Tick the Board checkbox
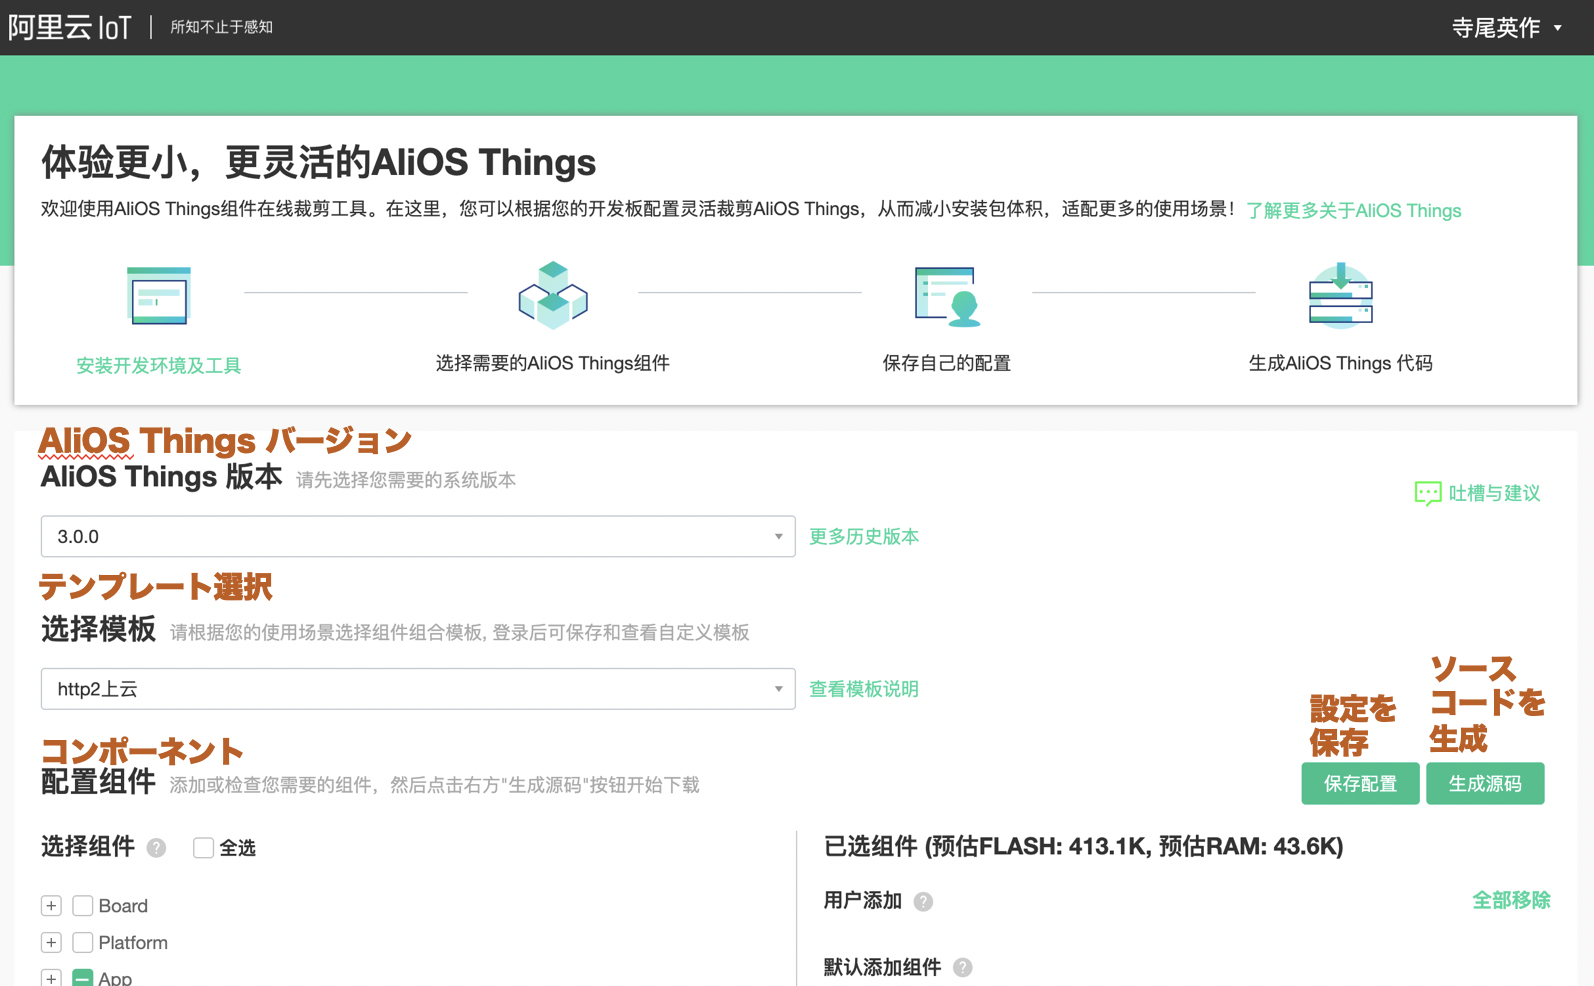 83,906
